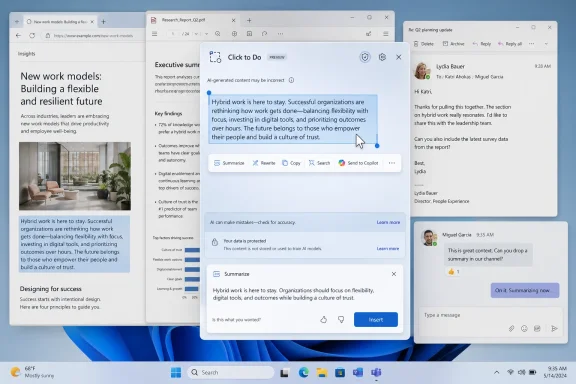Click the info icon beside AI-generated content notice
Viewport: 576px width, 384px height.
click(291, 80)
